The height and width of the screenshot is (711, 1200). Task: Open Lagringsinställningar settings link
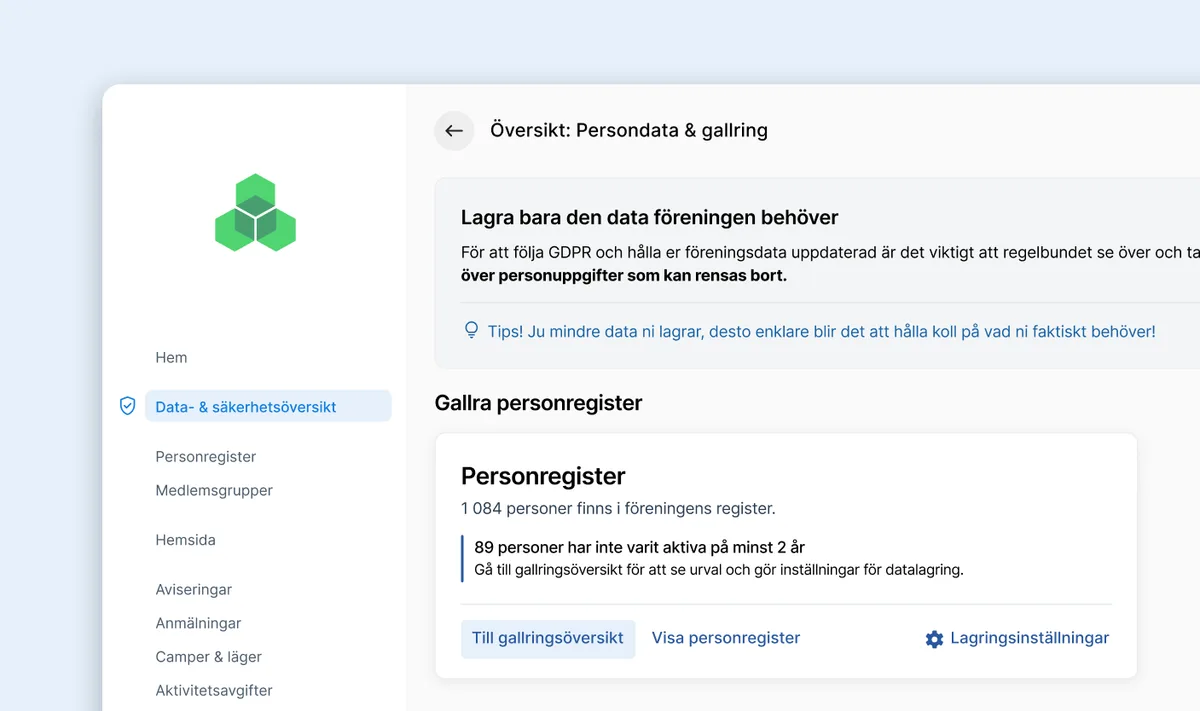[1030, 638]
